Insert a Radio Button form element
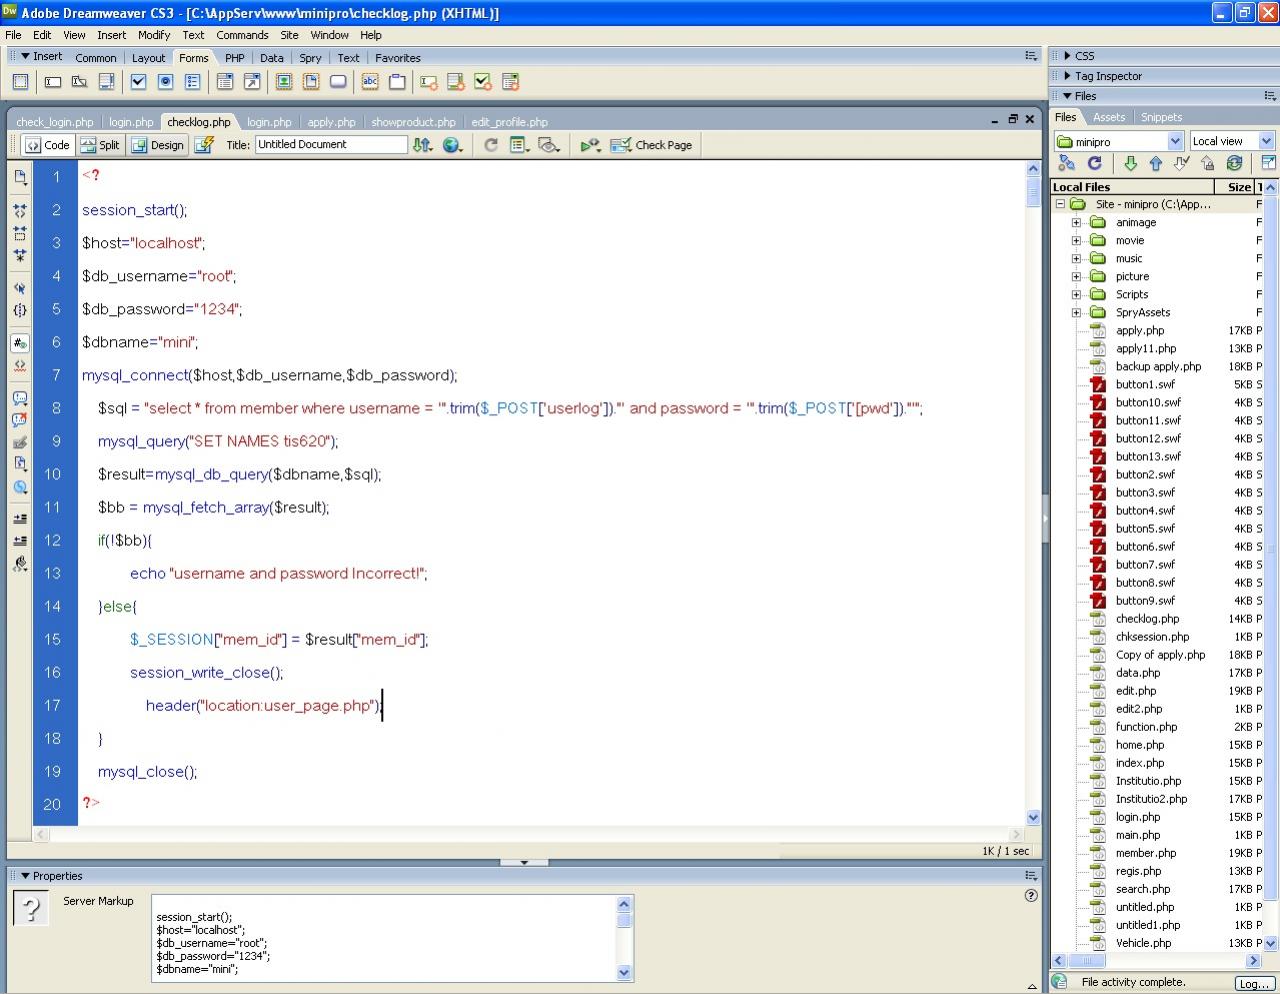The image size is (1280, 994). tap(166, 82)
